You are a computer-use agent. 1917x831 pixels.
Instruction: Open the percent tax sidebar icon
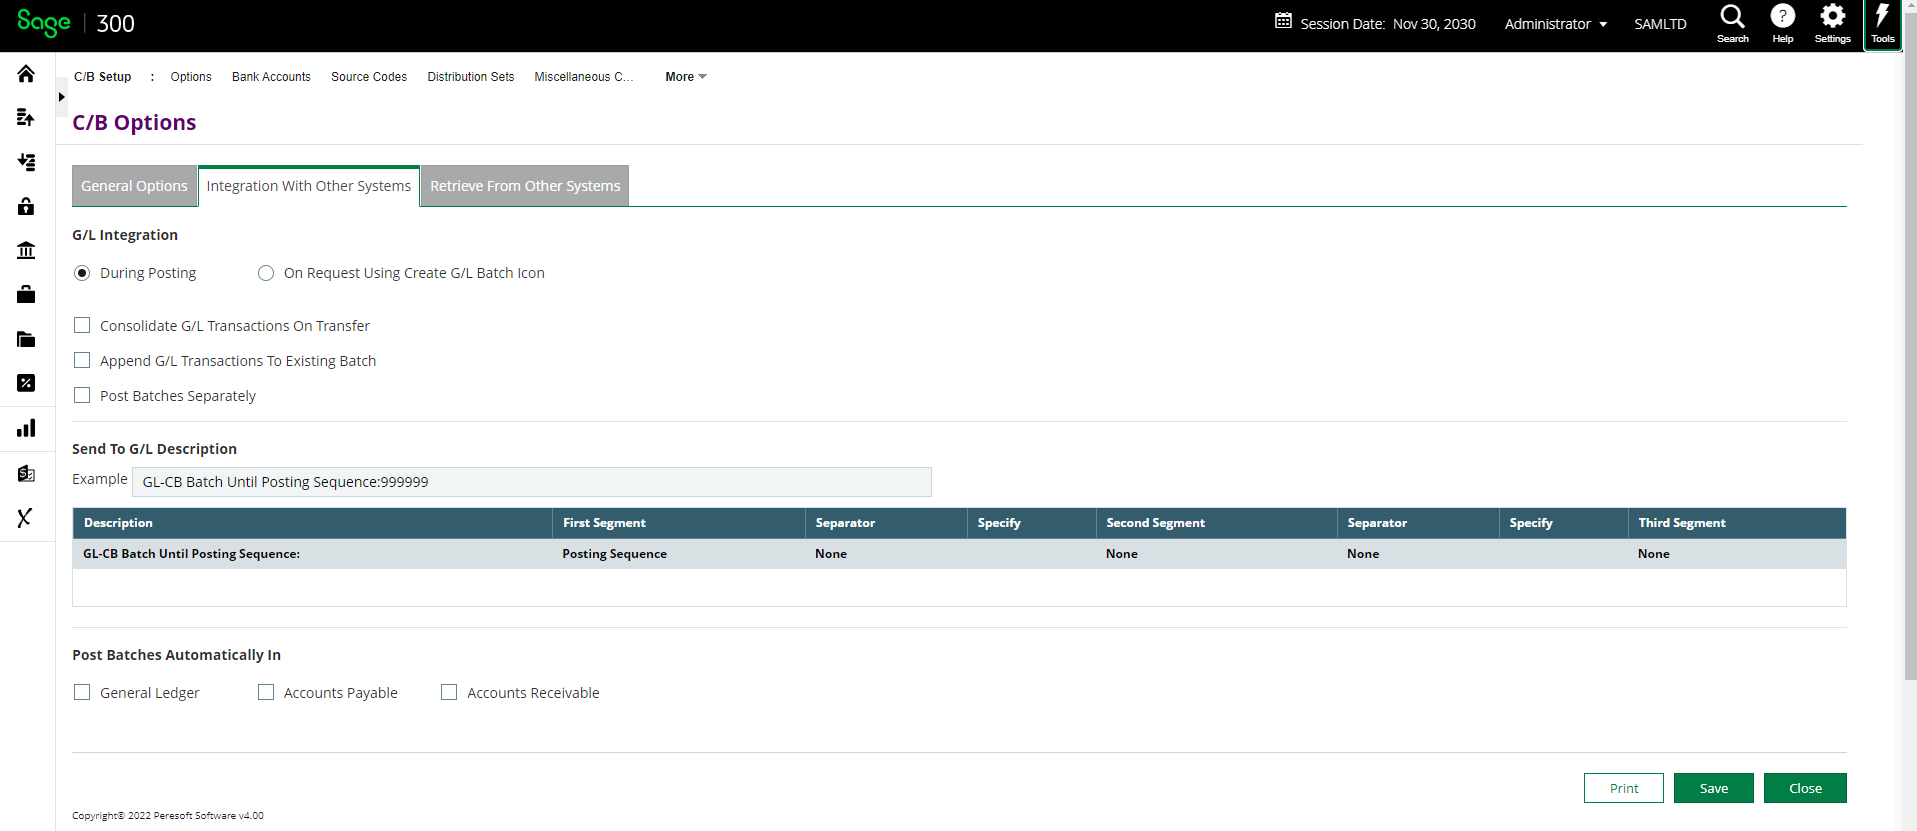(x=26, y=383)
